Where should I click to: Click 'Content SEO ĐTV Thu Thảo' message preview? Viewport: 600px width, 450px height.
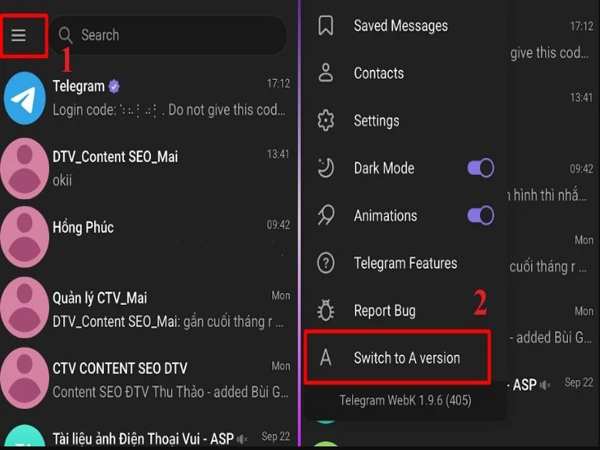[x=170, y=392]
